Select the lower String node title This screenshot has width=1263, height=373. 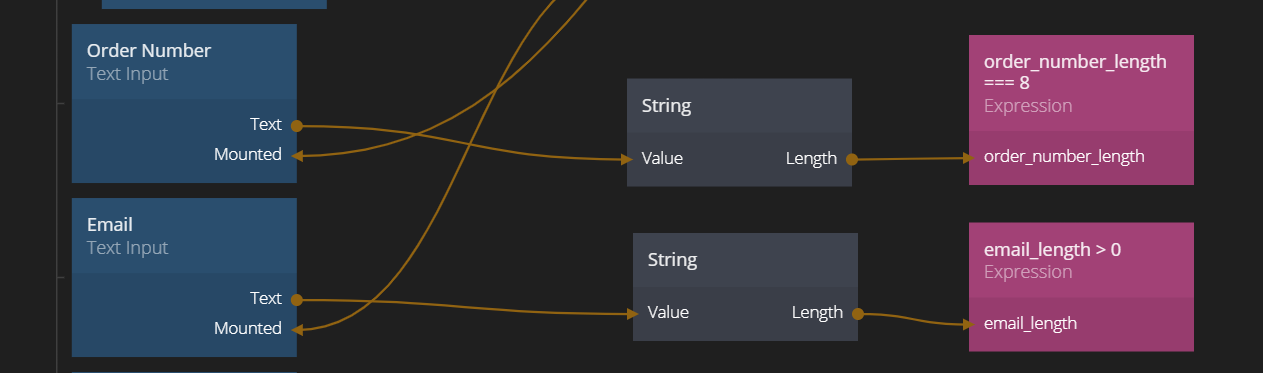[672, 260]
